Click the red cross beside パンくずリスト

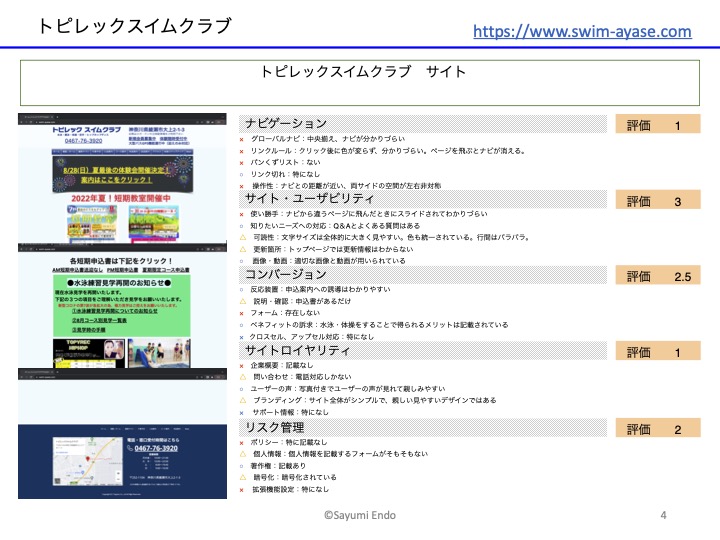(x=242, y=162)
